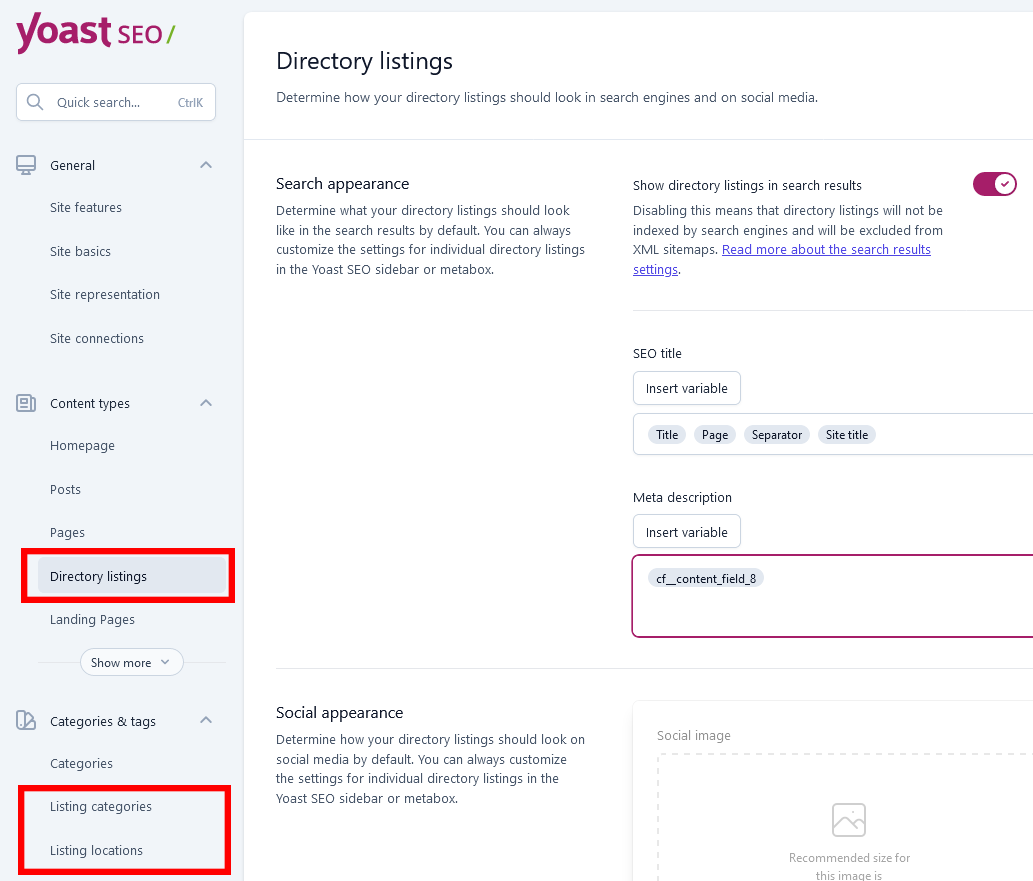Open Site features settings

[86, 208]
